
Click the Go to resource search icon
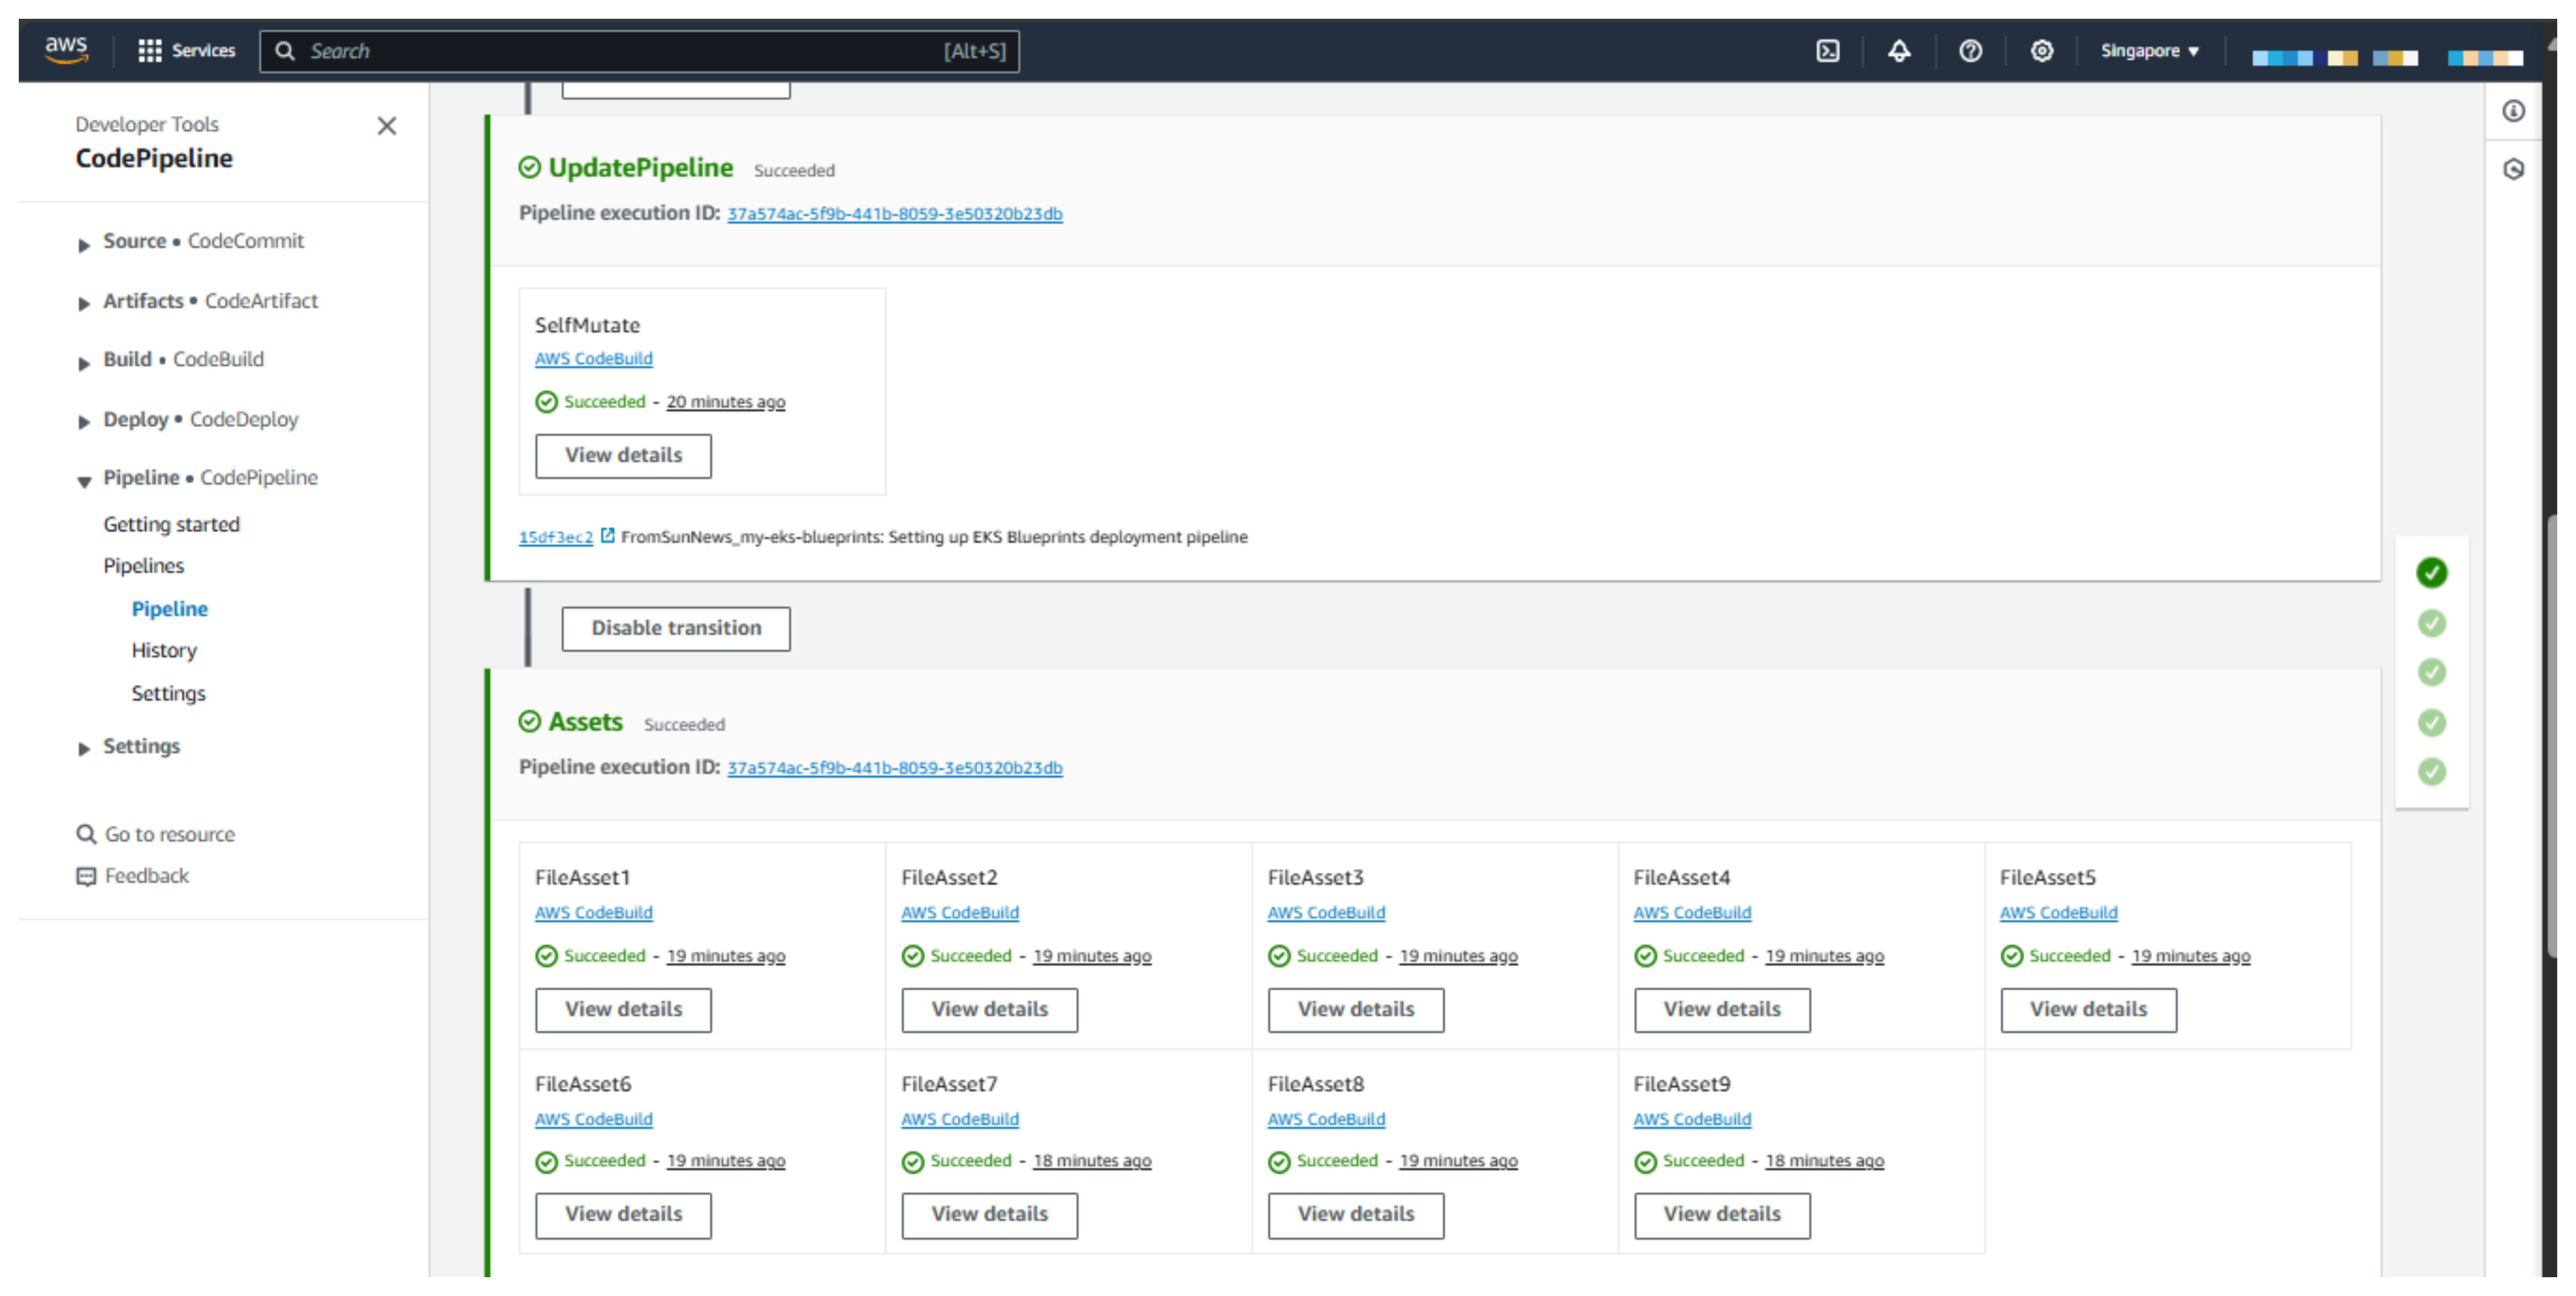[x=86, y=834]
